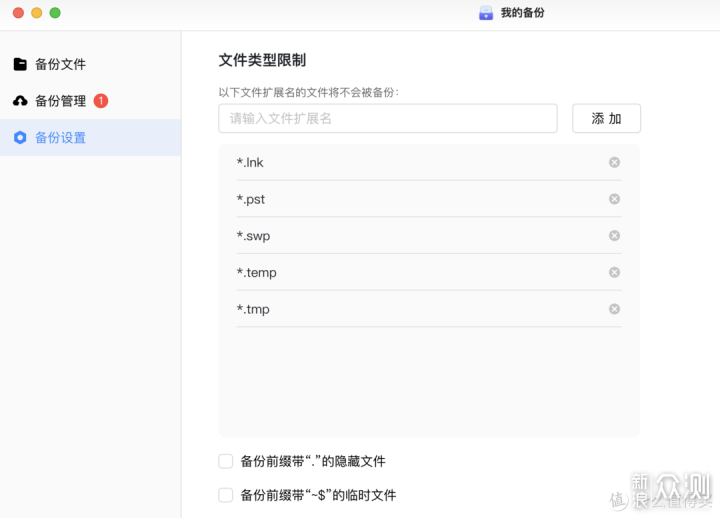
Task: Click the yellow minimize window button
Action: tap(37, 13)
